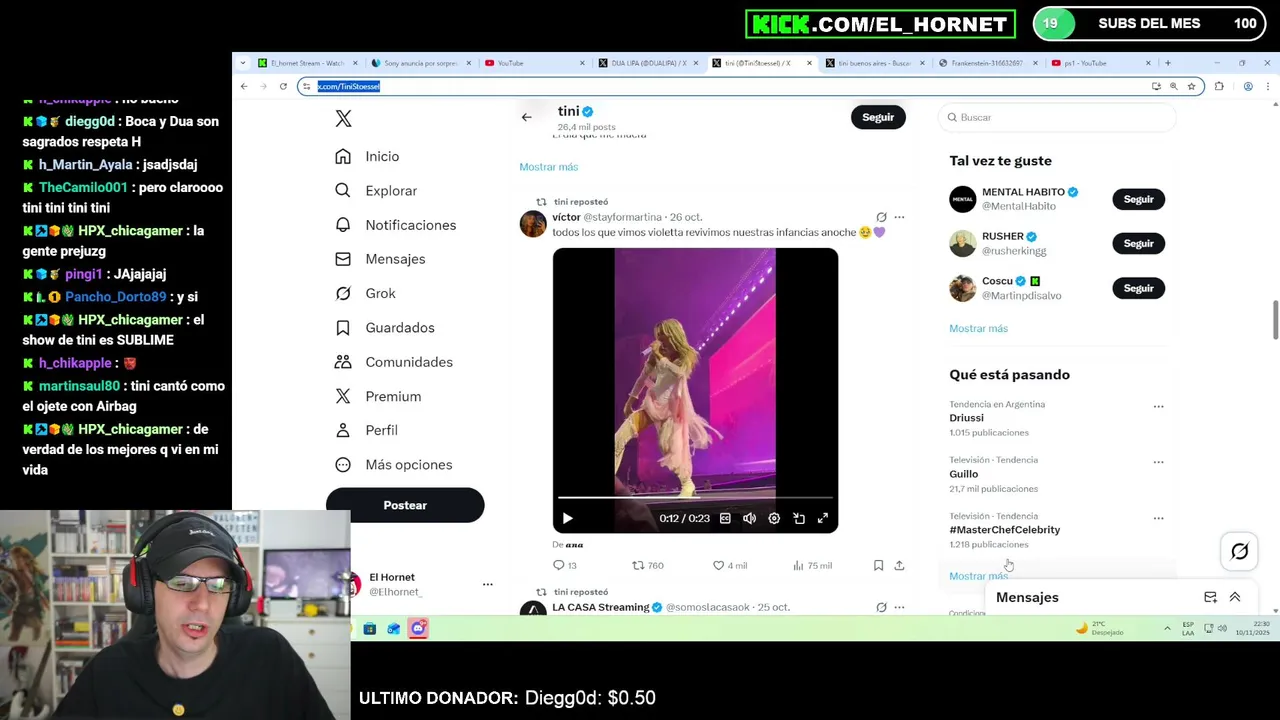Follow tini with Seguir button in header

(878, 117)
